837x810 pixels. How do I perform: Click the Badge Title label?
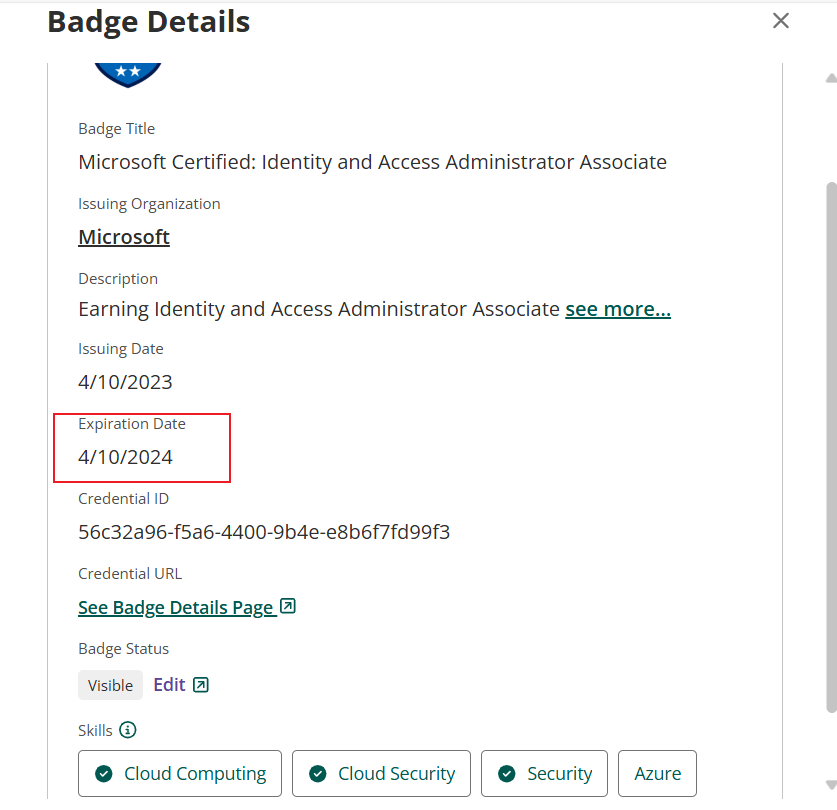point(117,129)
